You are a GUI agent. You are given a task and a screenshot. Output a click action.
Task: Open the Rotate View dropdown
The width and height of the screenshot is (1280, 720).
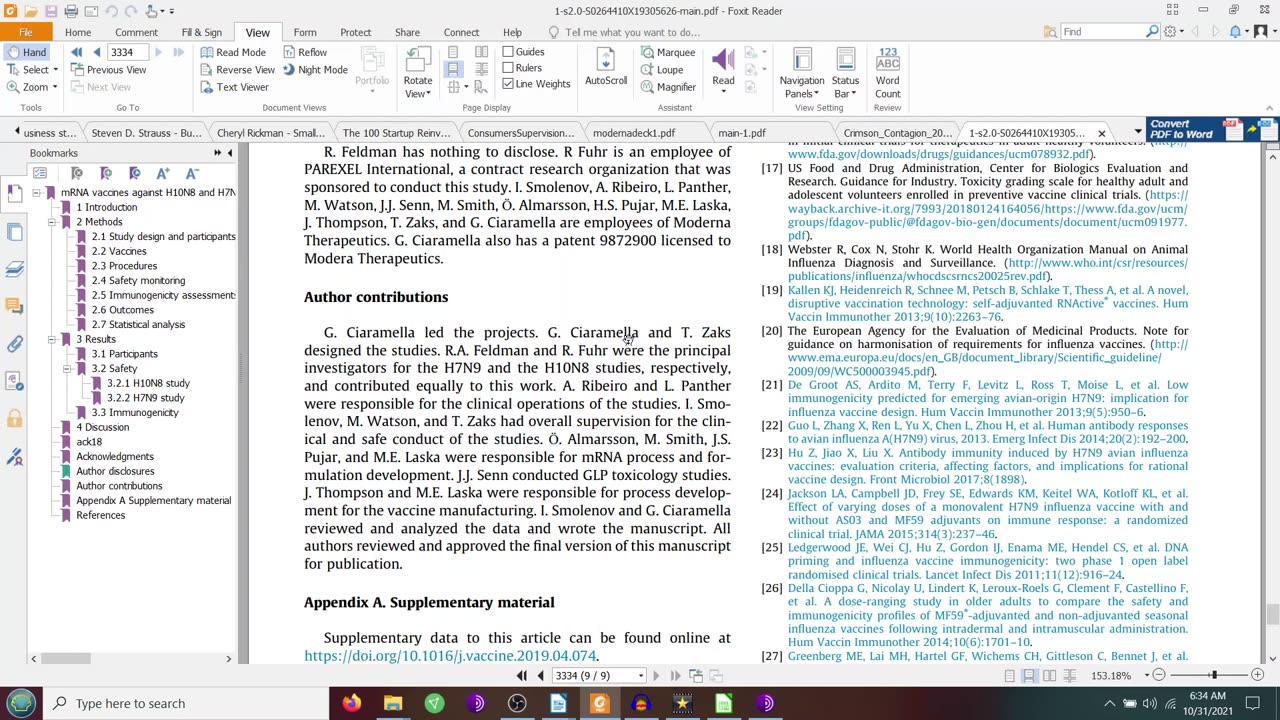pos(418,72)
